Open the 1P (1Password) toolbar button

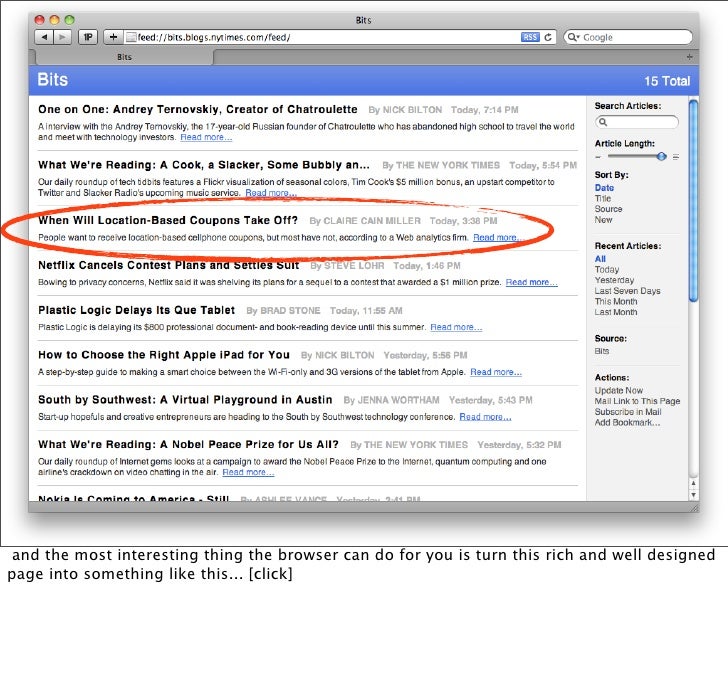click(88, 37)
